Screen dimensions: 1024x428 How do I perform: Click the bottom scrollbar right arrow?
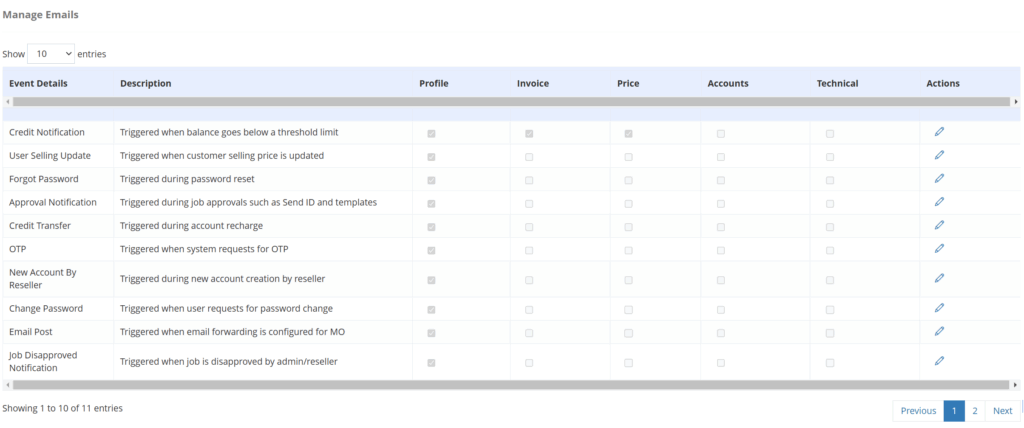(x=1016, y=384)
